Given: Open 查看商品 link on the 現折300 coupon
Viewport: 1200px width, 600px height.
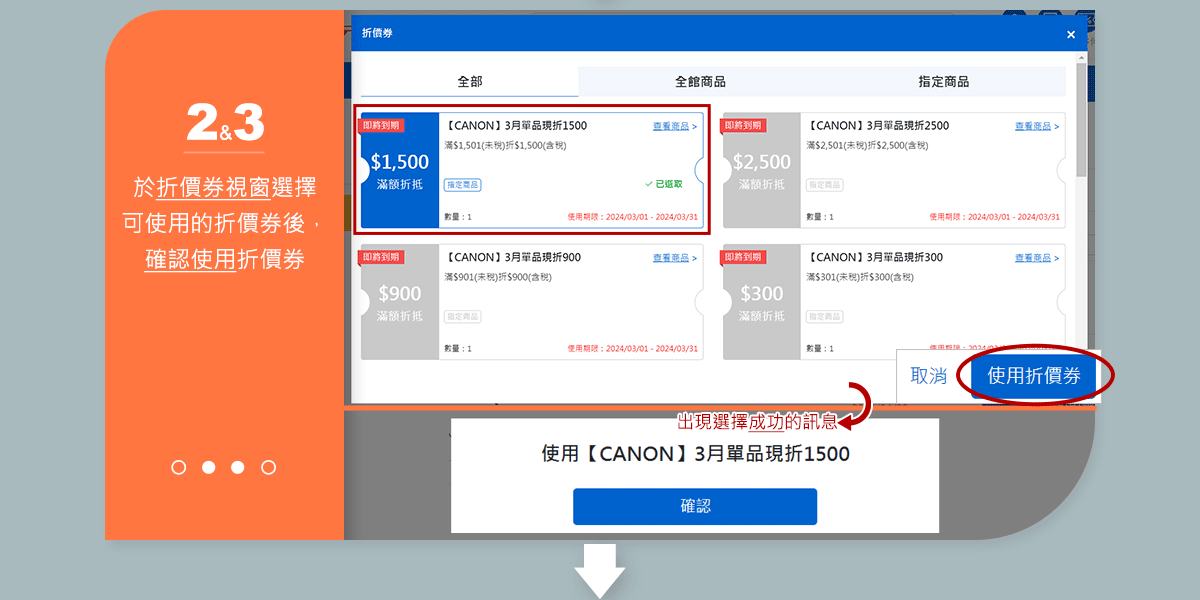Looking at the screenshot, I should tap(1037, 258).
